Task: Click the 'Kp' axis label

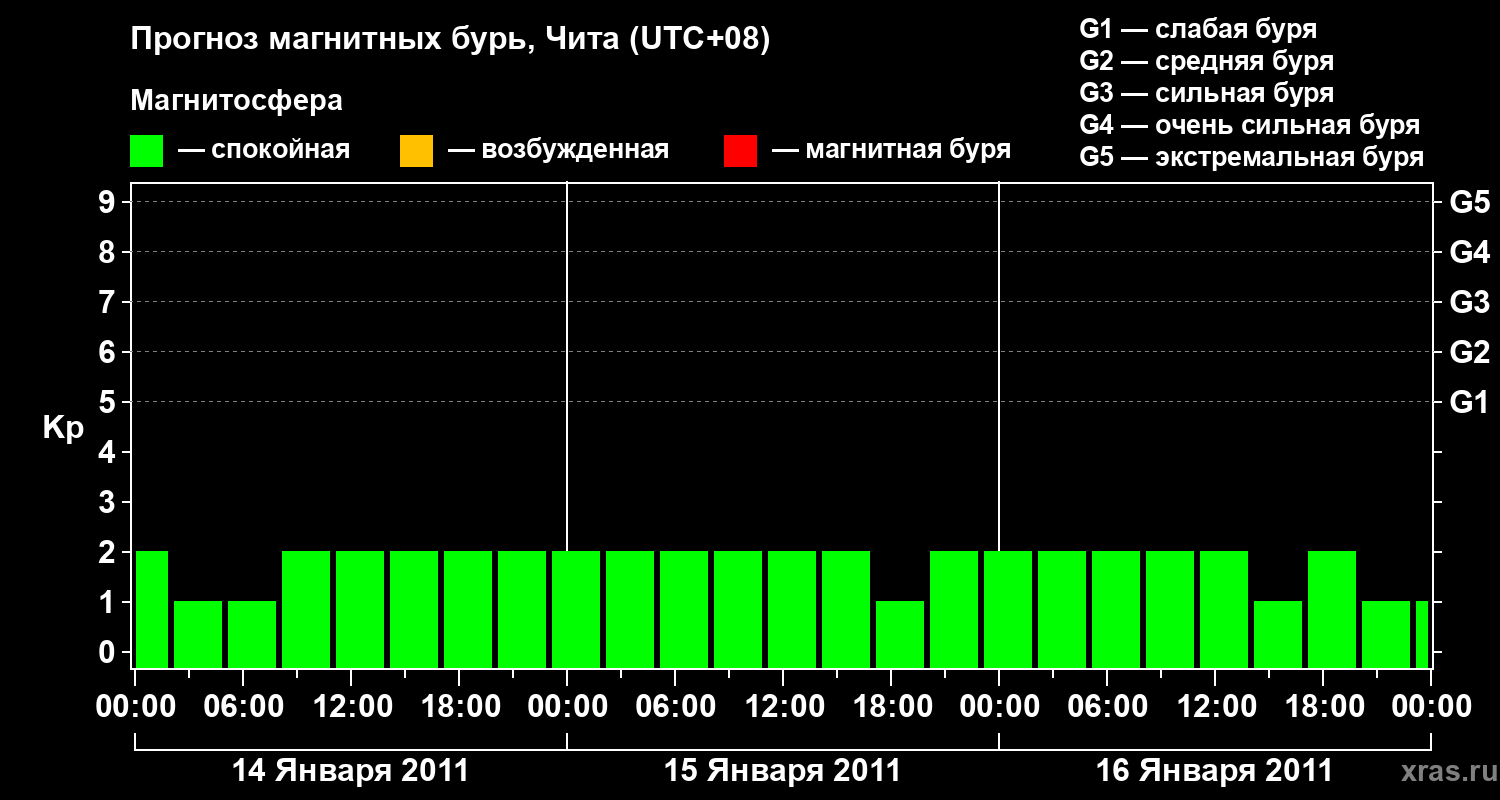Action: 63,428
